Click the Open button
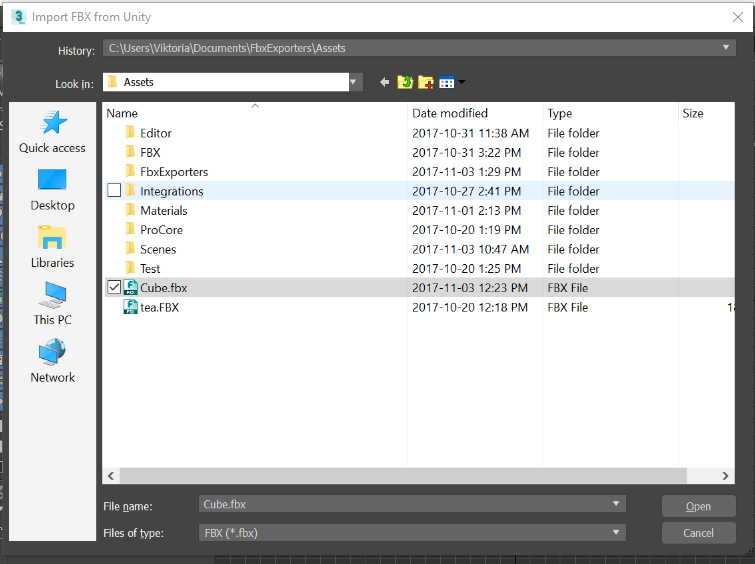This screenshot has height=564, width=755. click(x=698, y=506)
